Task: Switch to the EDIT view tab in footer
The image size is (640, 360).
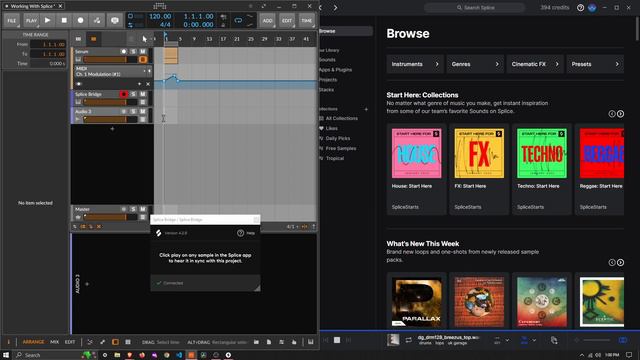Action: click(70, 342)
